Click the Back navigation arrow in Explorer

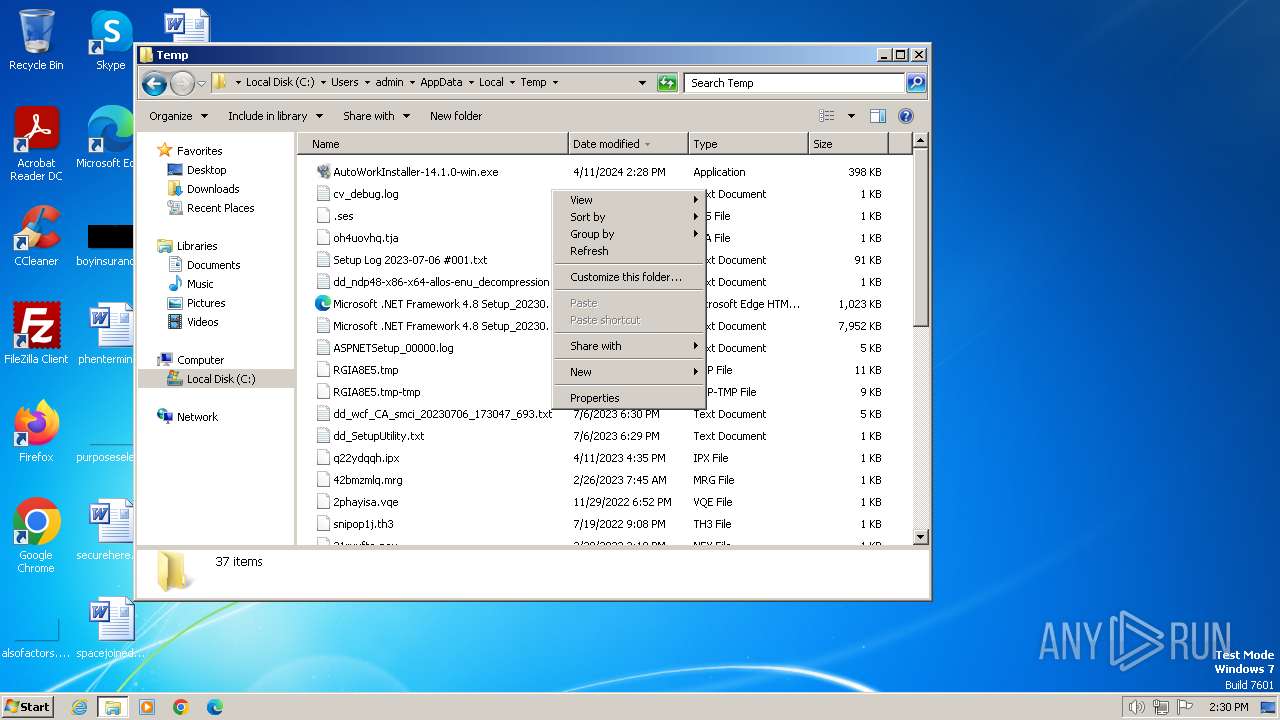[x=154, y=83]
